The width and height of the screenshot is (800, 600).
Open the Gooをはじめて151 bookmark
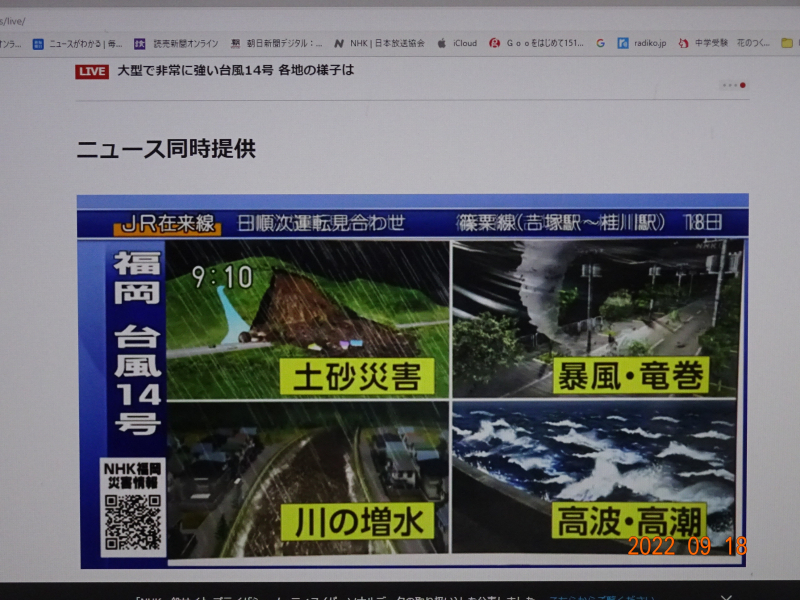tap(536, 43)
